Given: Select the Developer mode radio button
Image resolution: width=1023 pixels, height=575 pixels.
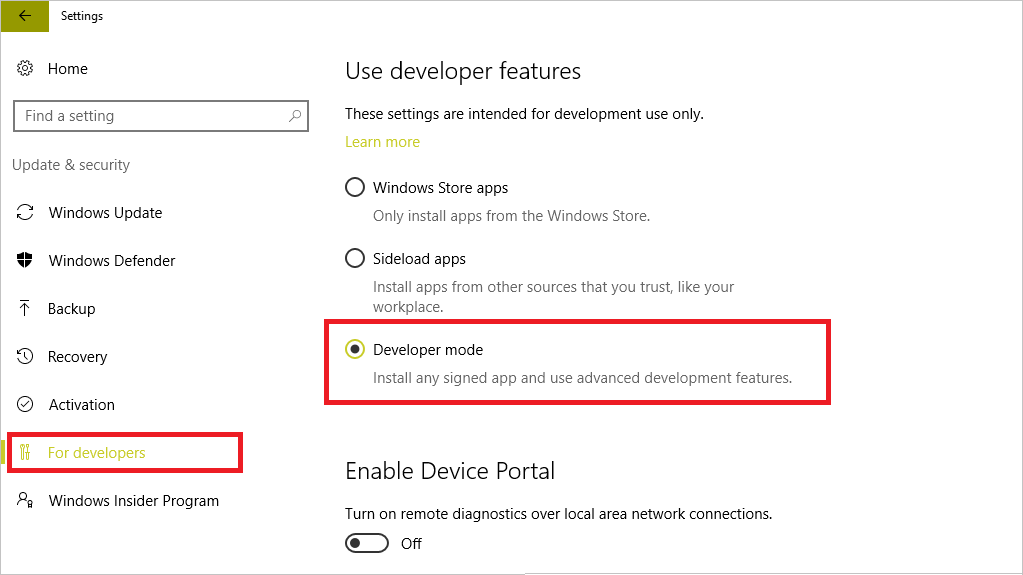Looking at the screenshot, I should tap(355, 350).
